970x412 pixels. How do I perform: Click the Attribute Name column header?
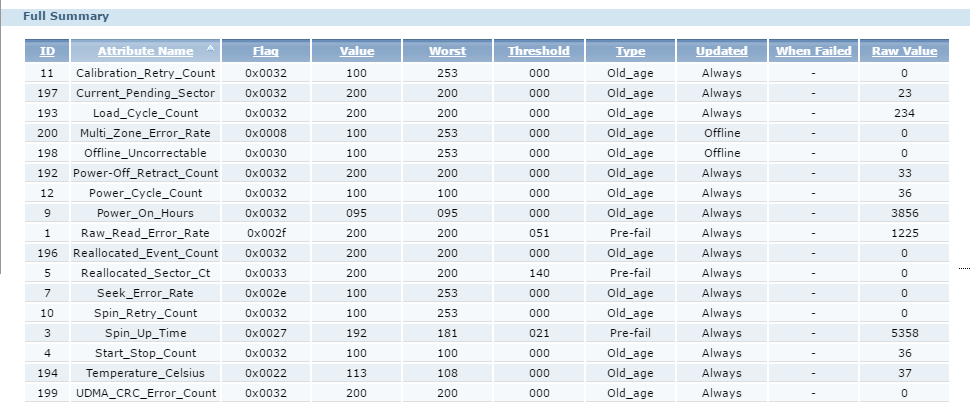(x=145, y=51)
